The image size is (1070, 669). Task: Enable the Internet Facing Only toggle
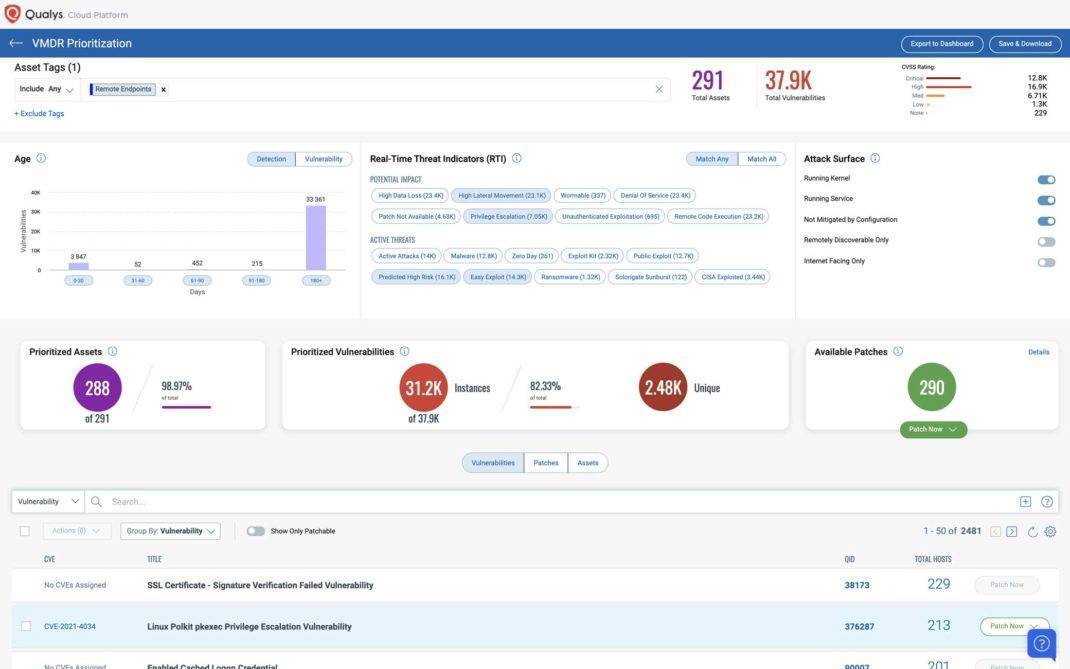1046,262
